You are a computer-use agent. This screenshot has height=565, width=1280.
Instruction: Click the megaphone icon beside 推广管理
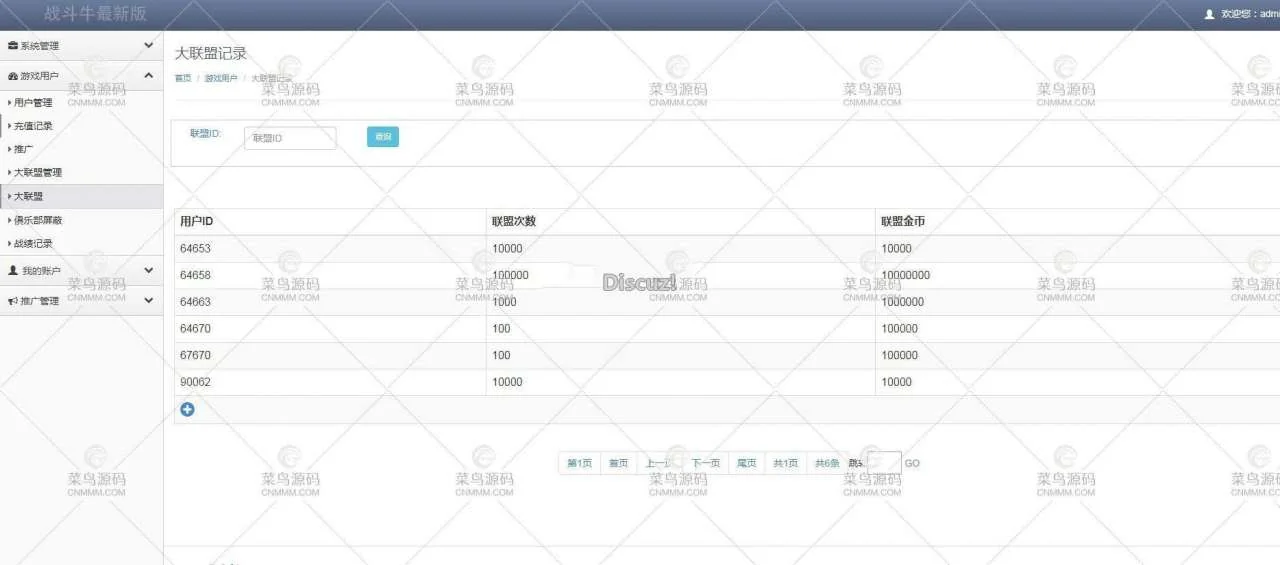pyautogui.click(x=12, y=301)
